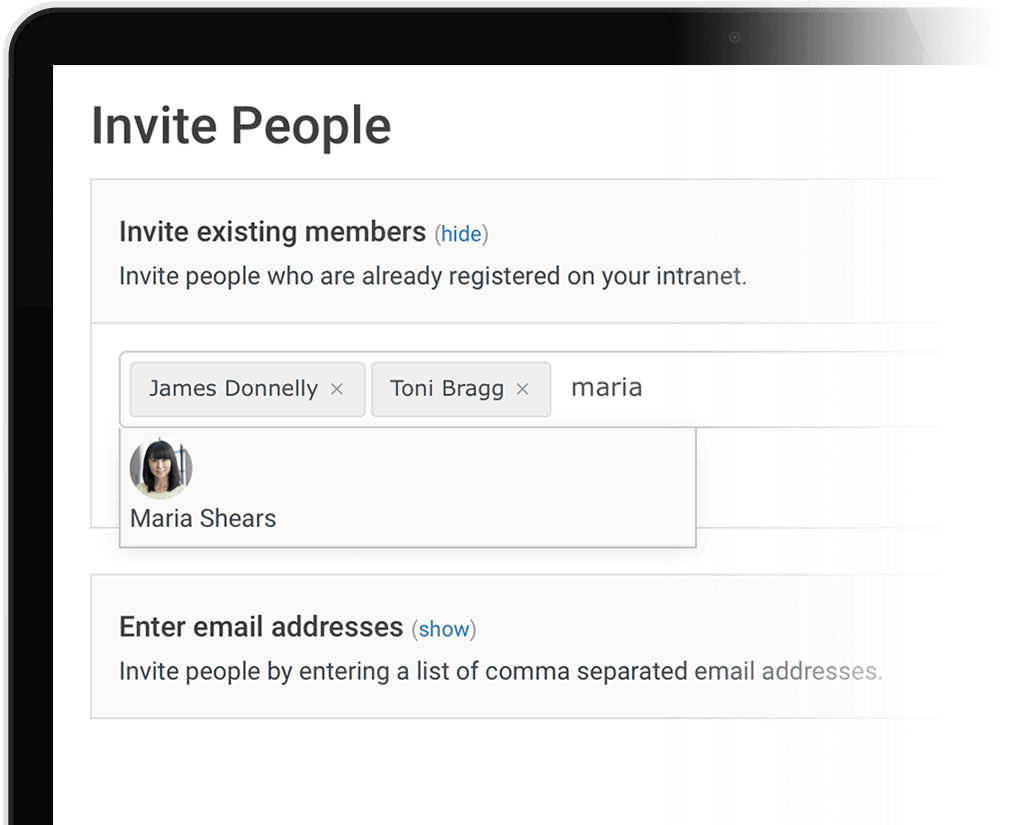The height and width of the screenshot is (825, 1033).
Task: Click the James Donnelly tag label
Action: pyautogui.click(x=233, y=389)
